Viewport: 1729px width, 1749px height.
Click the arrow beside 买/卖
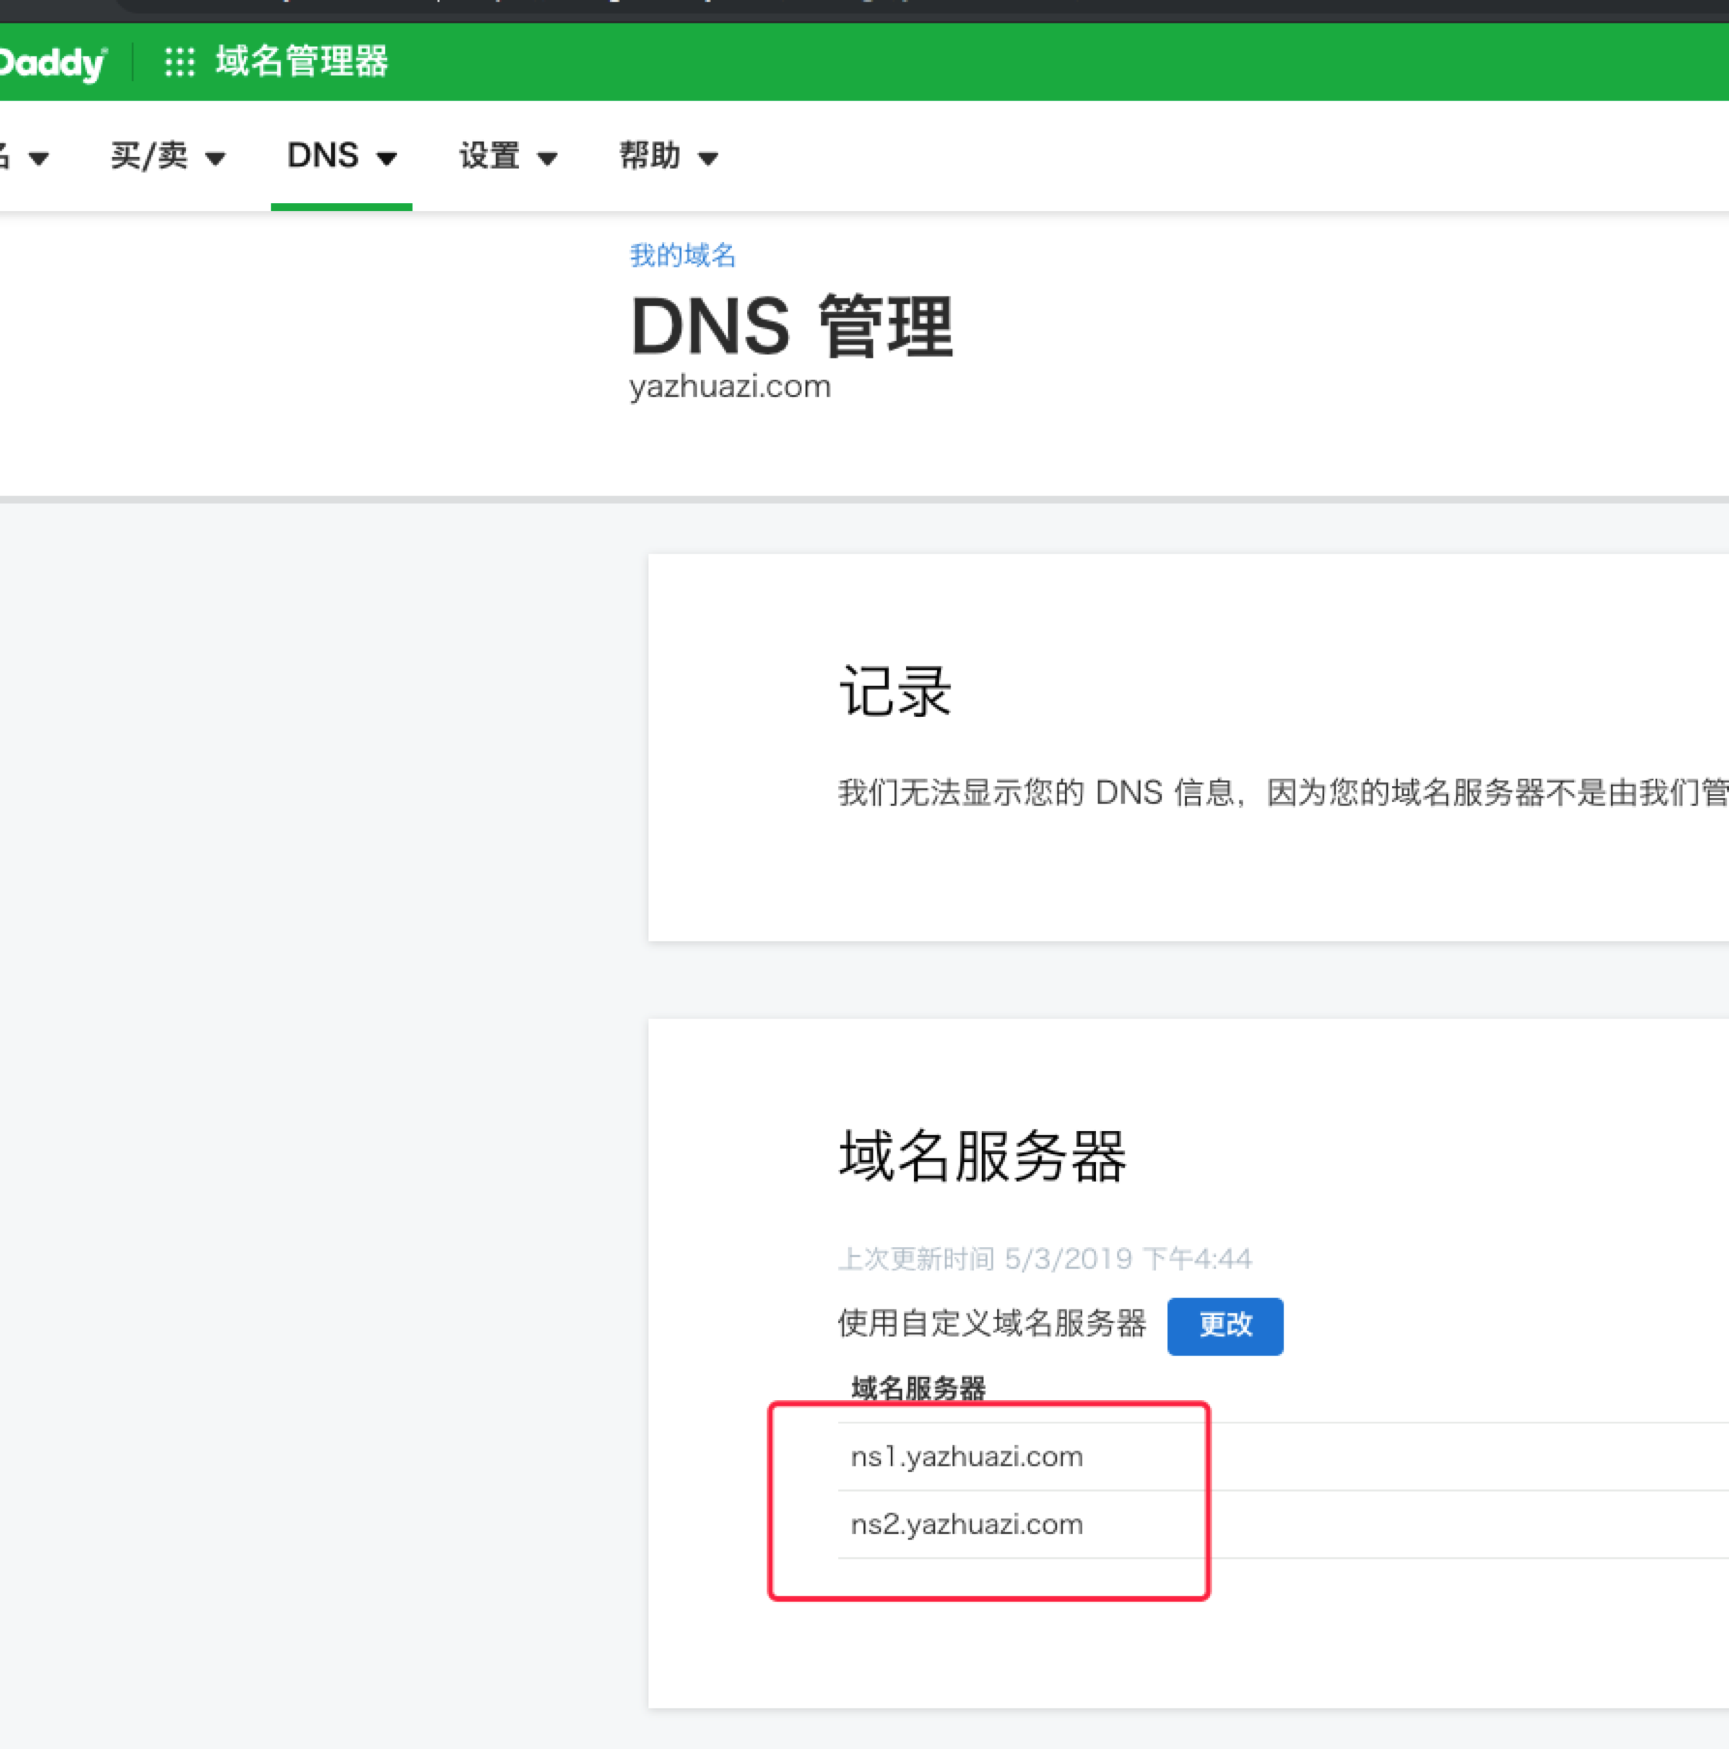[x=215, y=158]
